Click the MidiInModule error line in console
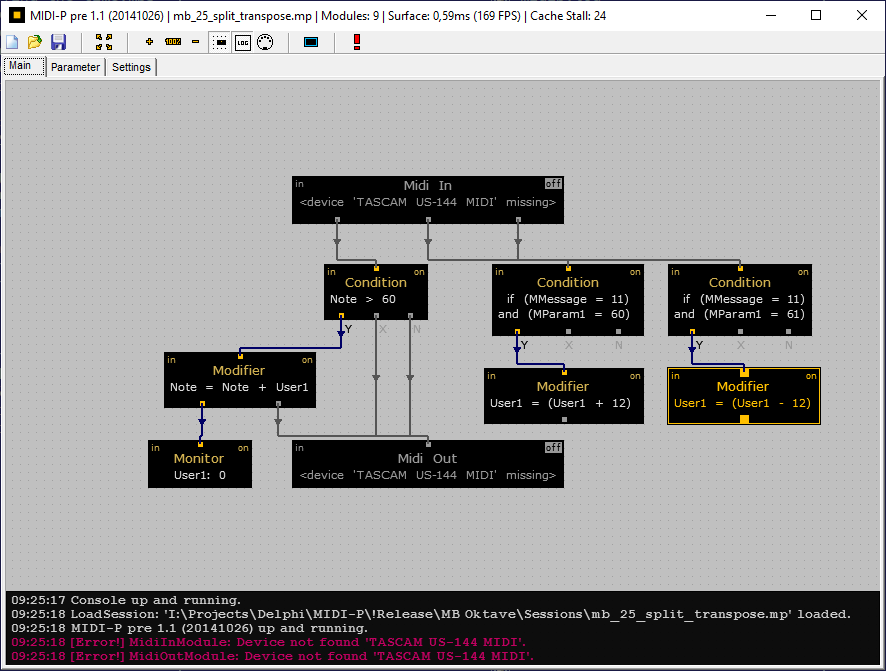Screen dimensions: 886x671 [x=269, y=642]
